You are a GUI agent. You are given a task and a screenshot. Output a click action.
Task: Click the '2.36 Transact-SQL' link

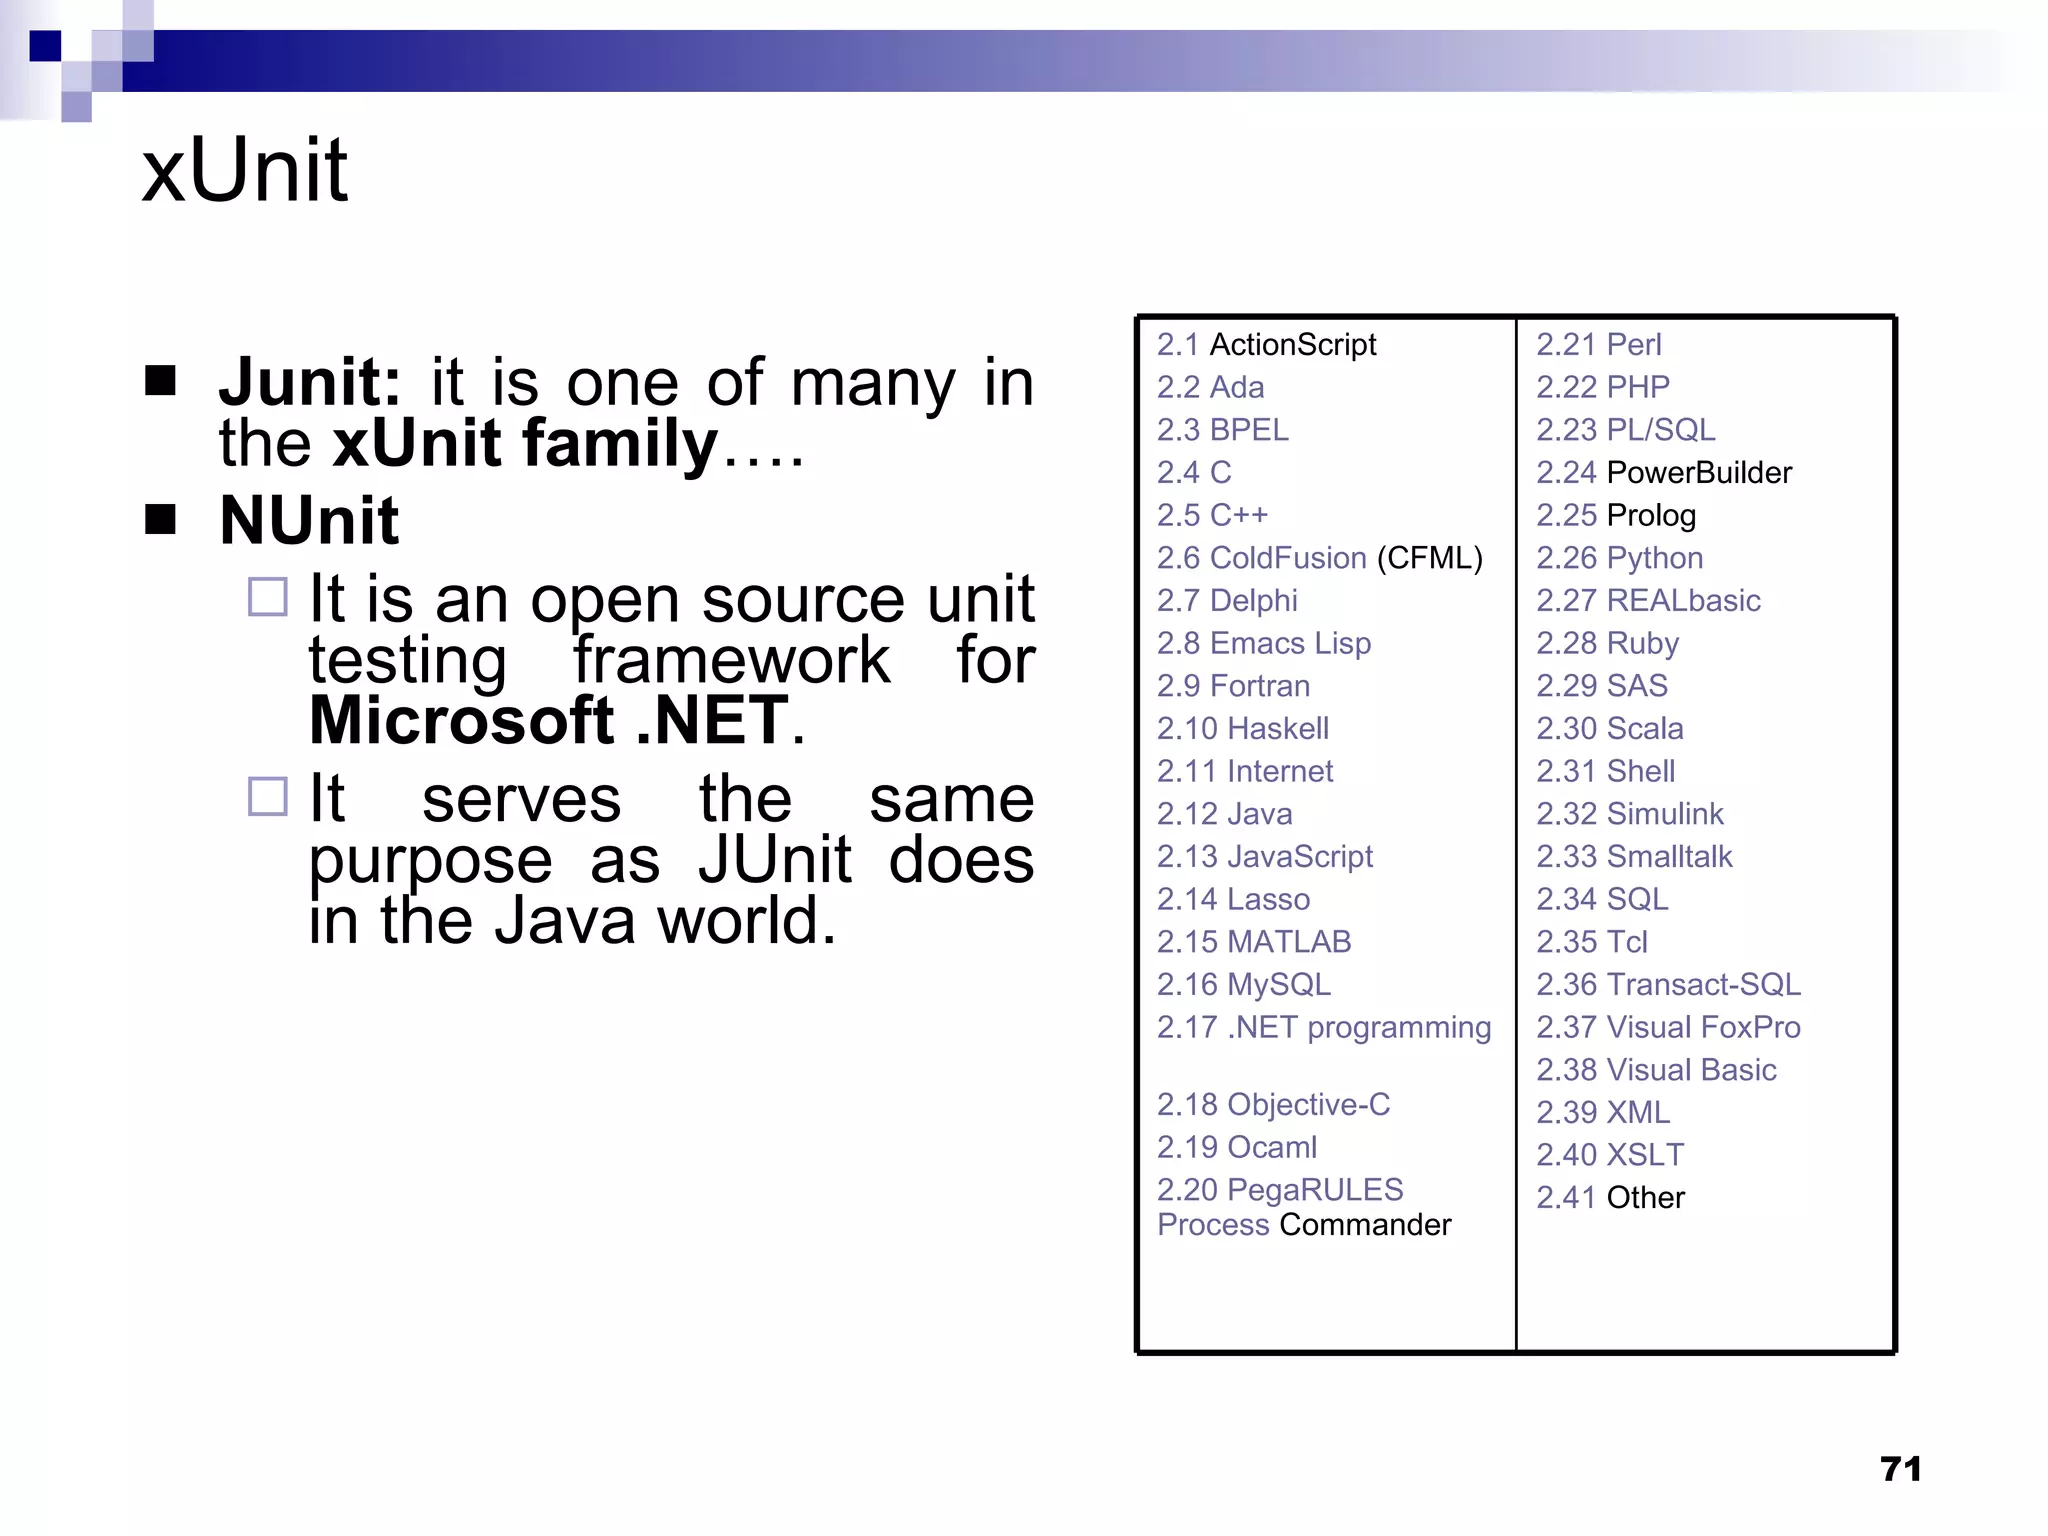click(x=1669, y=985)
